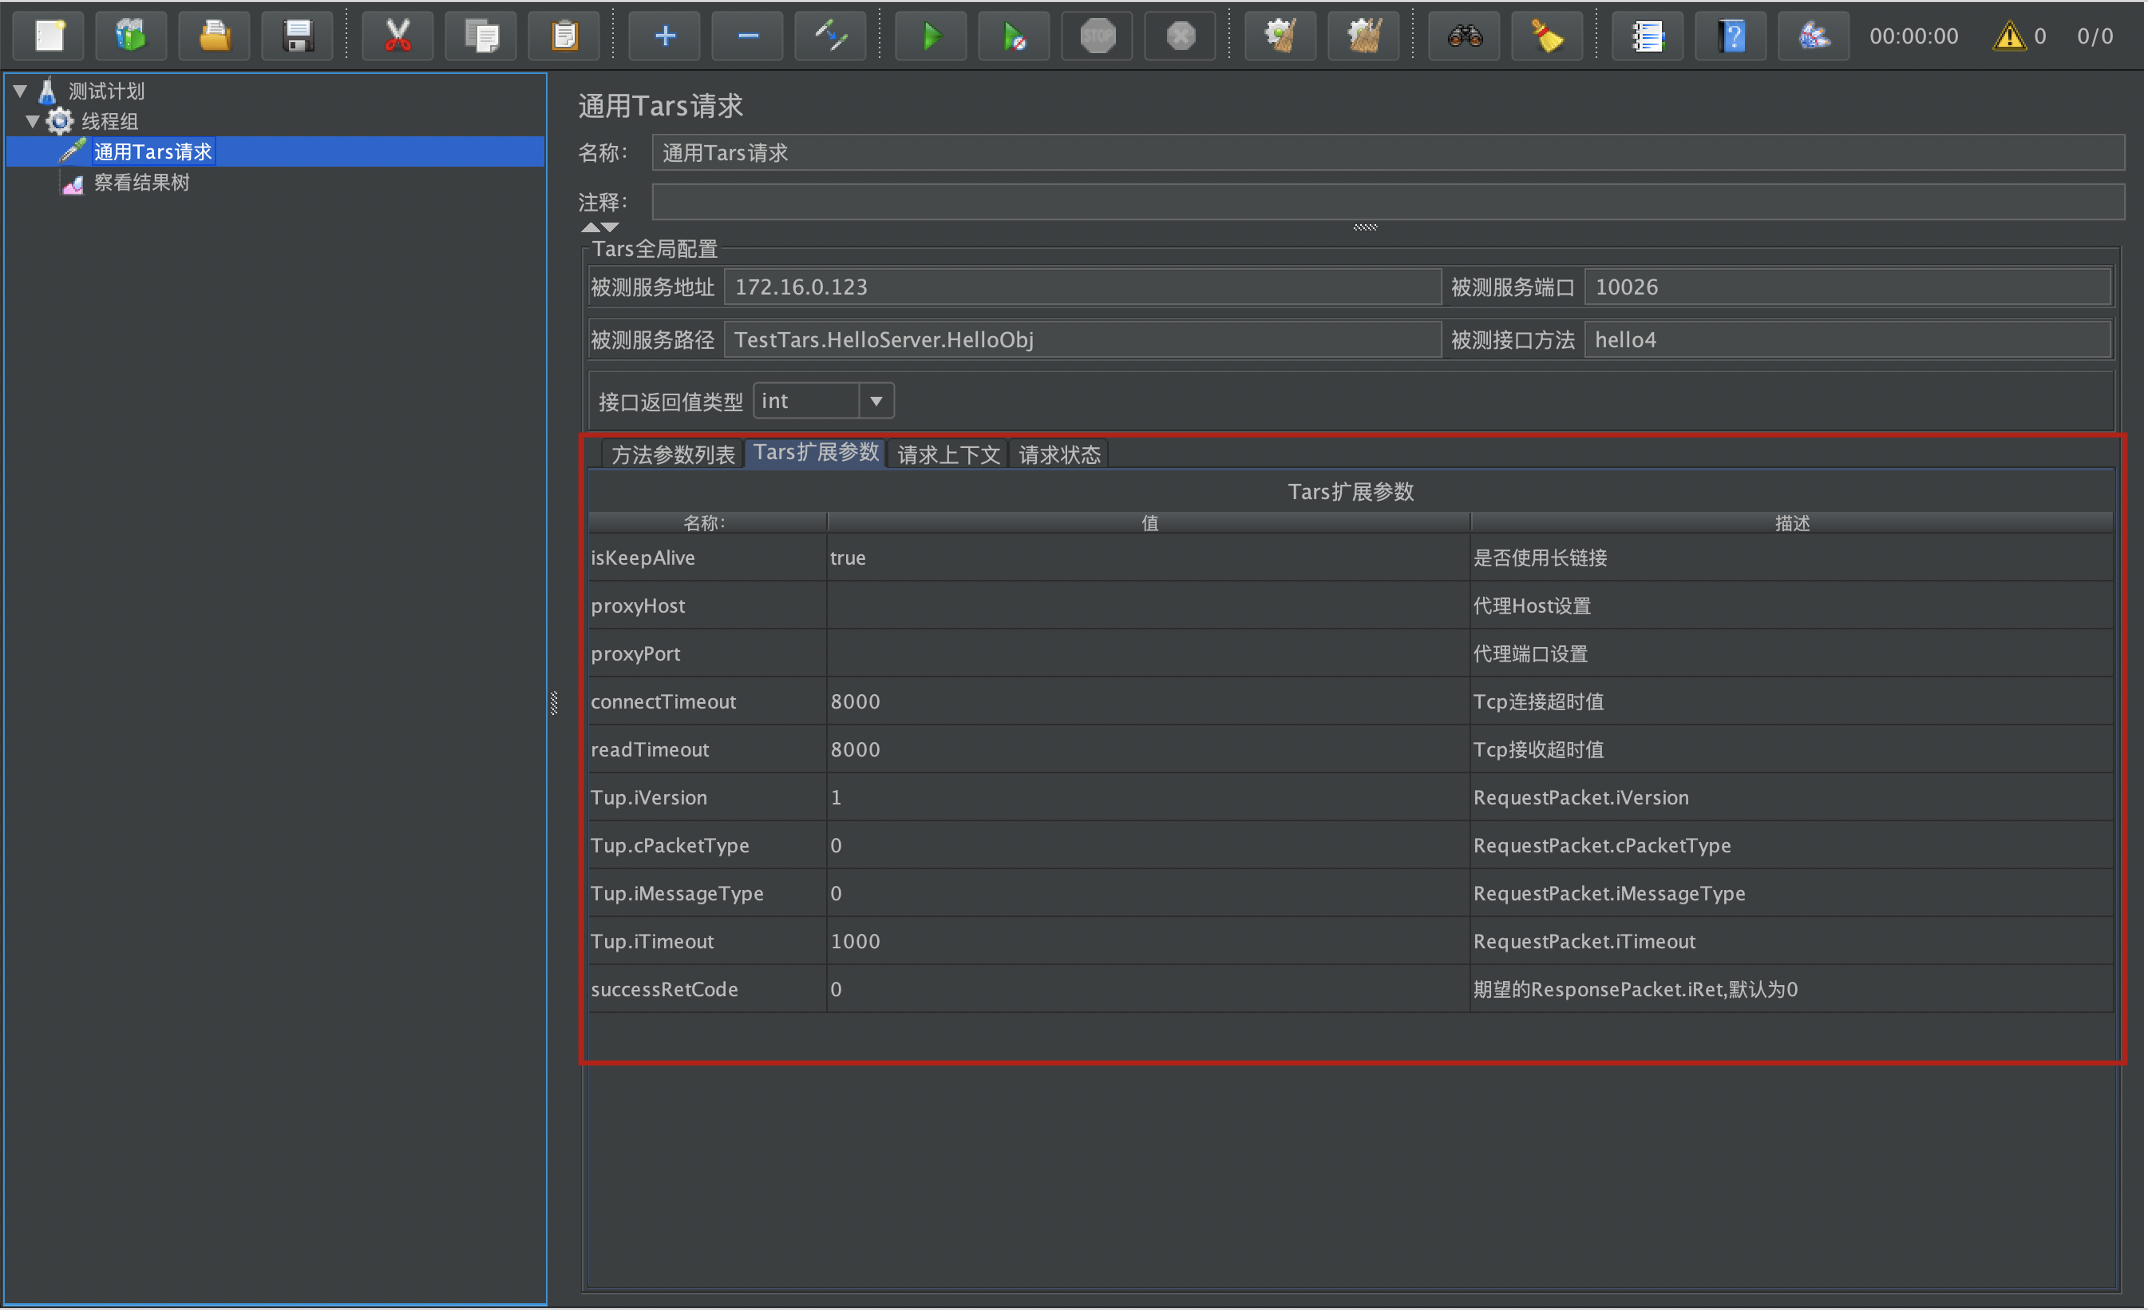Collapse the 线程组 tree node
This screenshot has height=1310, width=2148.
pos(32,121)
